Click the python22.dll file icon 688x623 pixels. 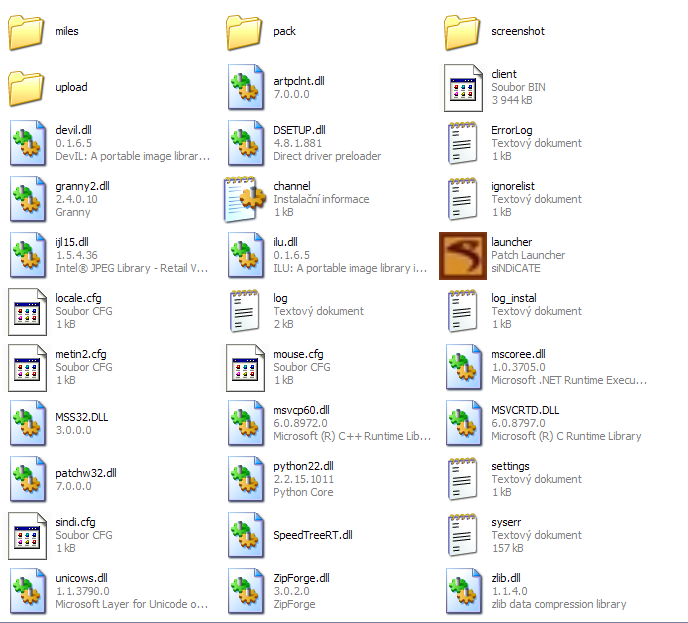(x=245, y=480)
